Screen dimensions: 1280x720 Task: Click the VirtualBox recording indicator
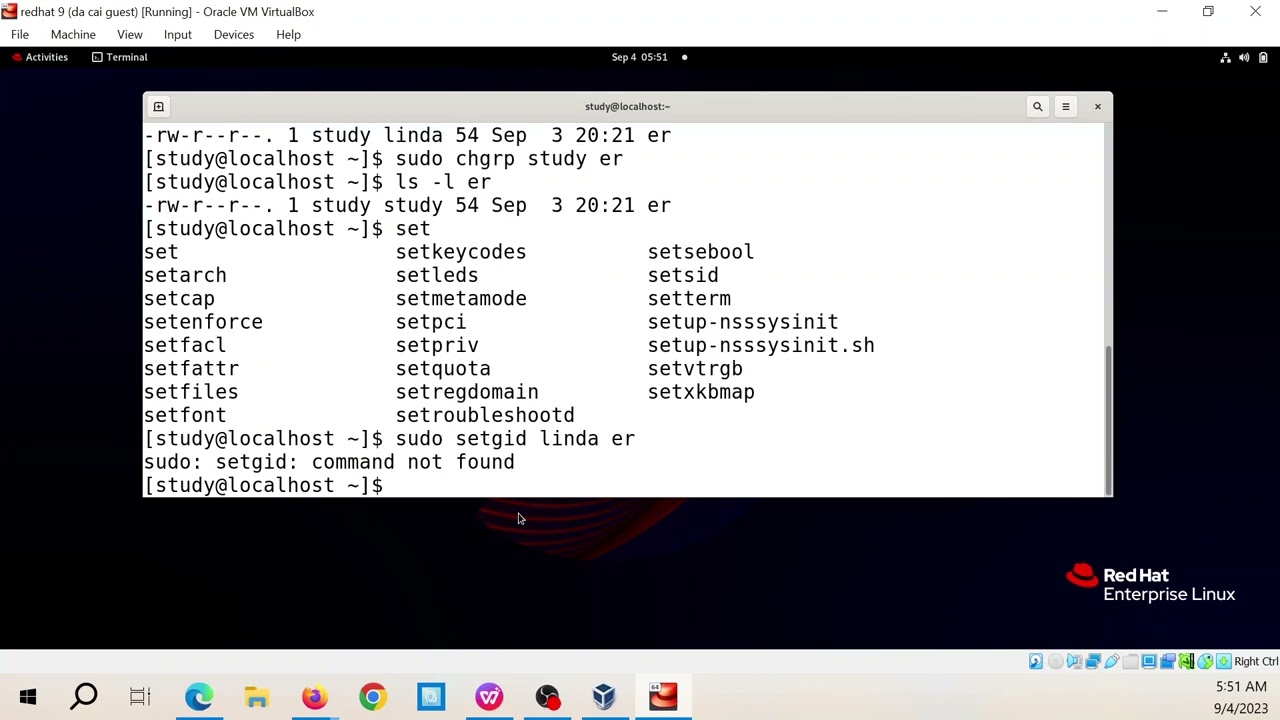(1167, 661)
